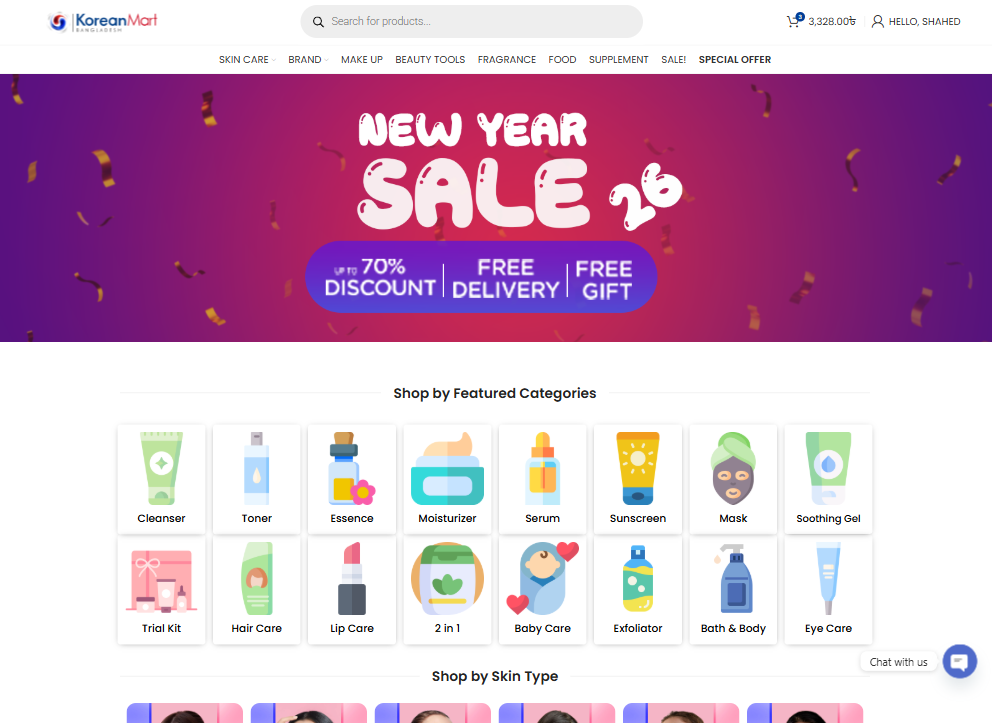The height and width of the screenshot is (723, 992).
Task: Open the Special Offer link
Action: pos(735,59)
